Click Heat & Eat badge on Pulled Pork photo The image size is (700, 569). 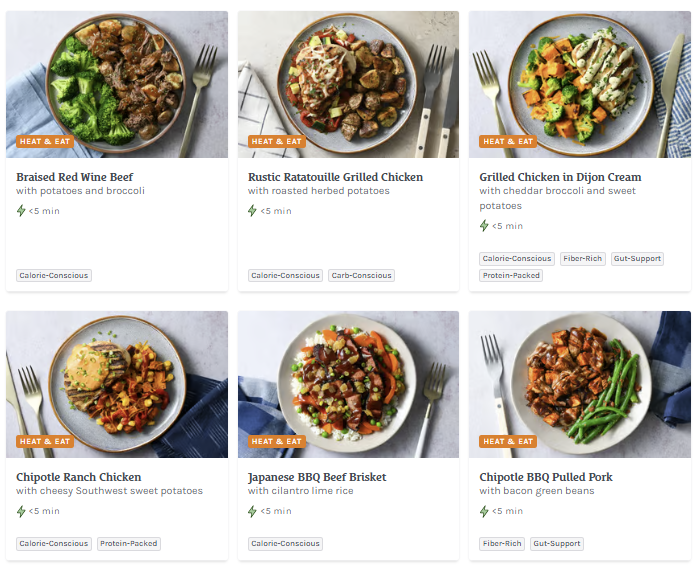[x=509, y=441]
